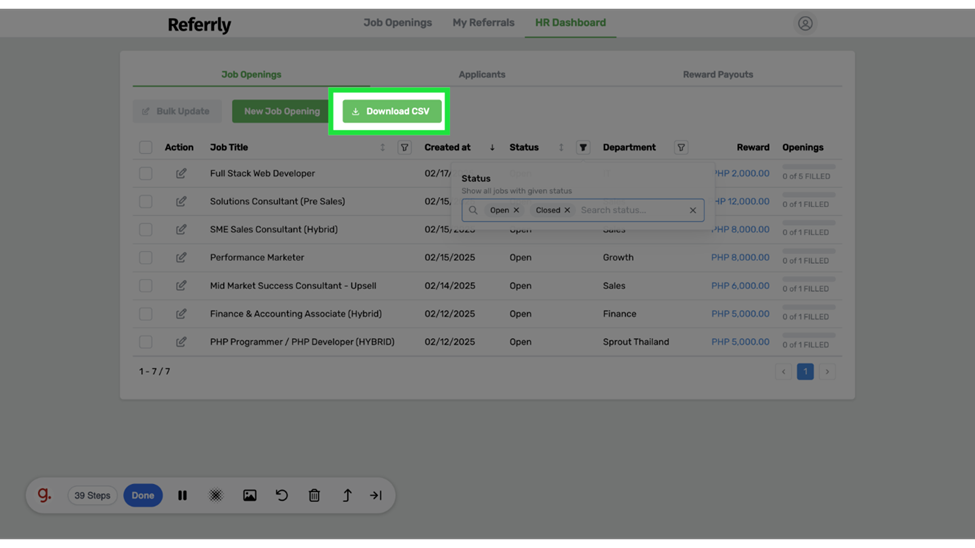
Task: Edit the Full Stack Web Developer job
Action: pyautogui.click(x=181, y=173)
